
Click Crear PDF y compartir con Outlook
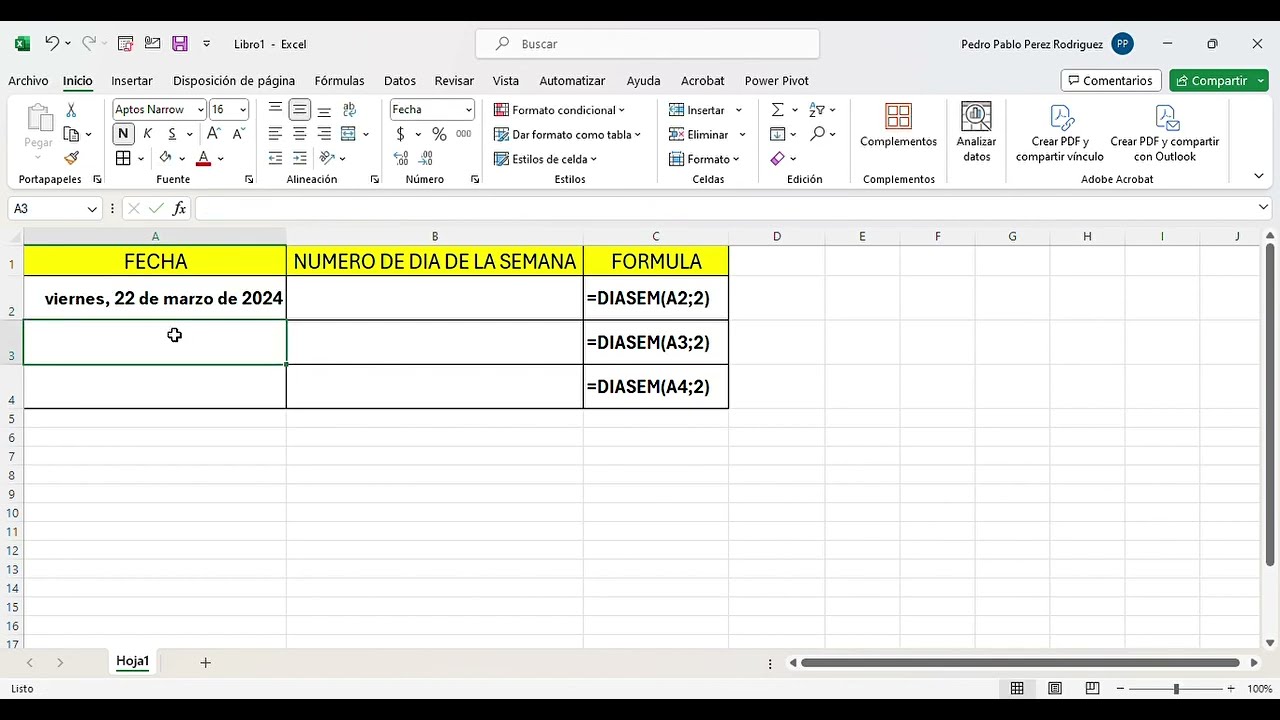[x=1164, y=134]
